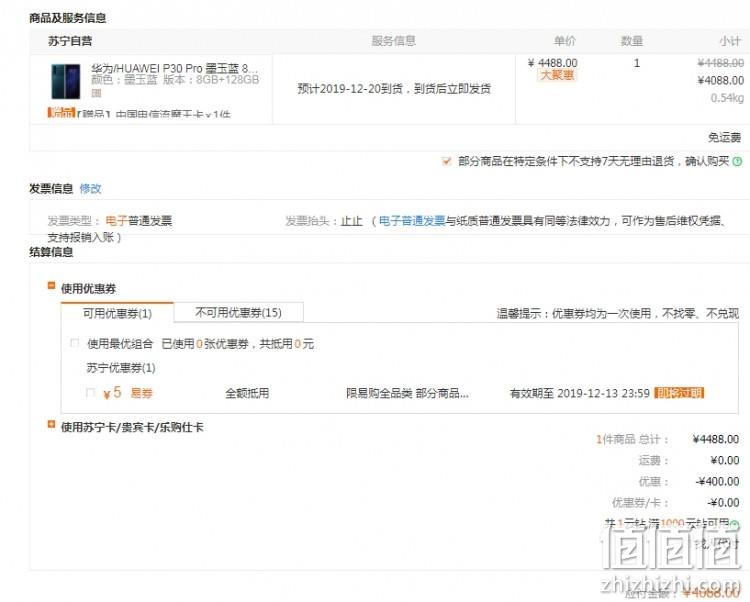Click the 全额抵用 coupon text

(247, 394)
